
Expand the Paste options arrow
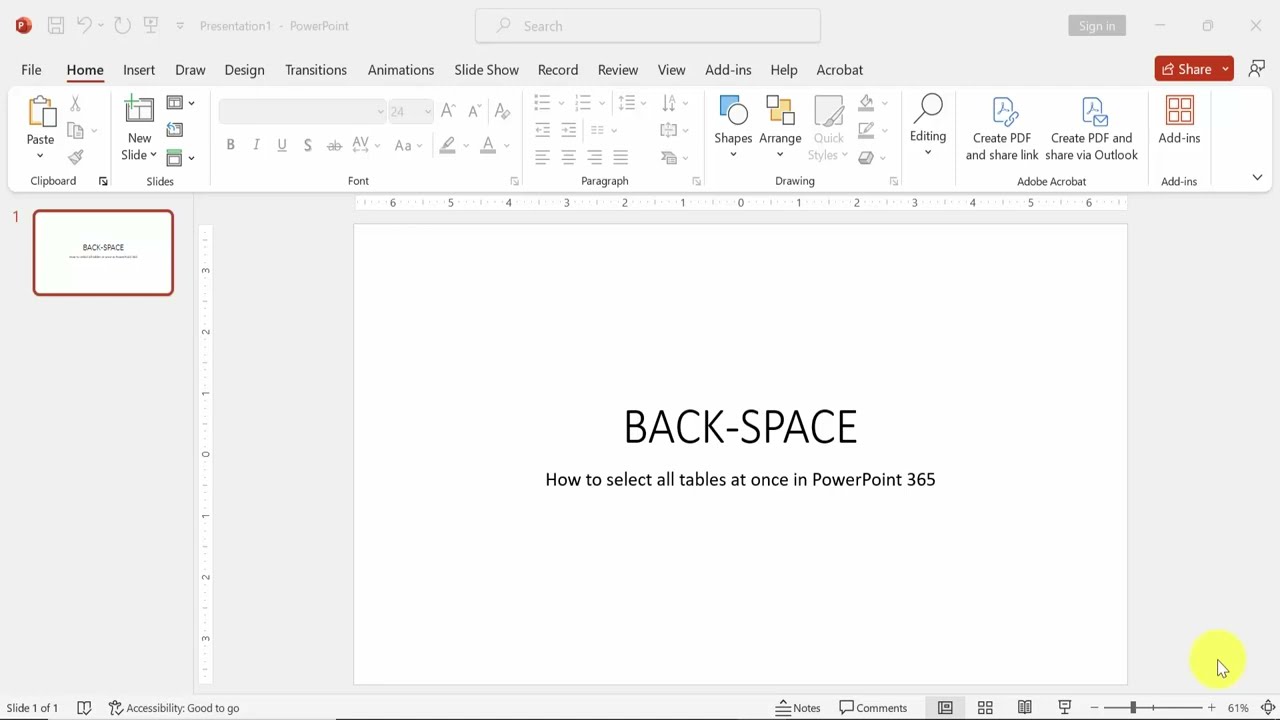(x=40, y=156)
